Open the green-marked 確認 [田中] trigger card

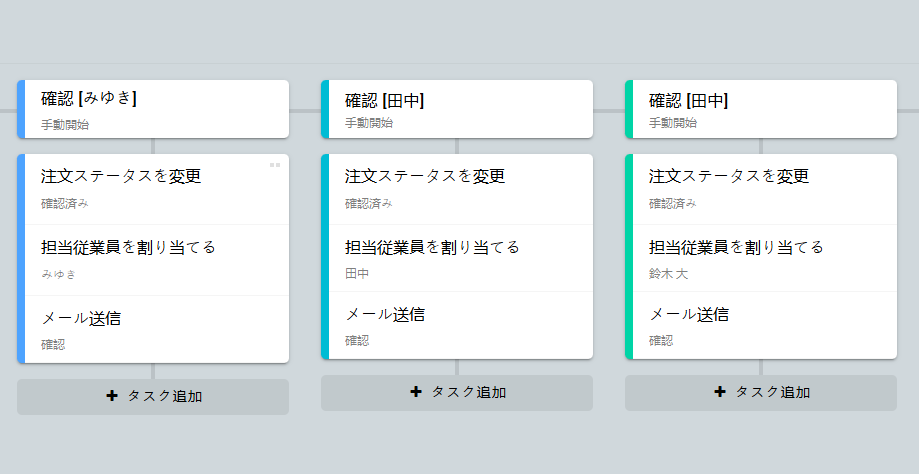761,109
